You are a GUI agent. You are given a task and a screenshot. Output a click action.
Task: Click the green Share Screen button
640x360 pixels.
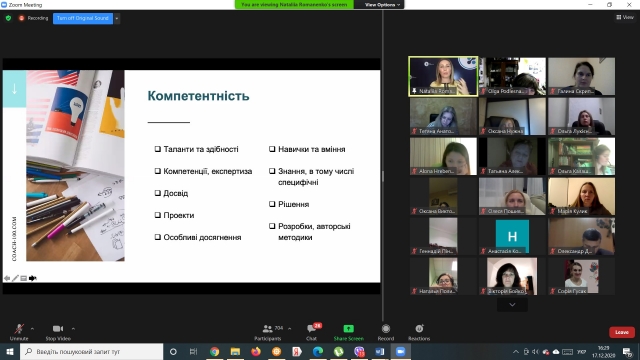[x=349, y=332]
